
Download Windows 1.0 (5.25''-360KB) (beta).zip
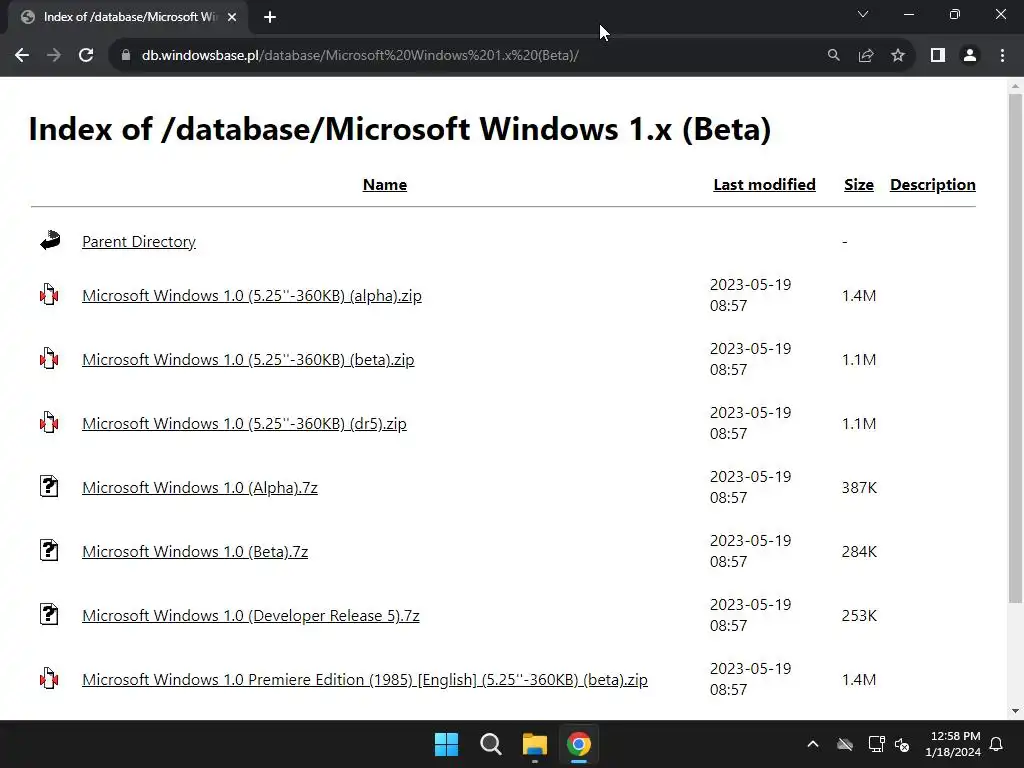248,360
